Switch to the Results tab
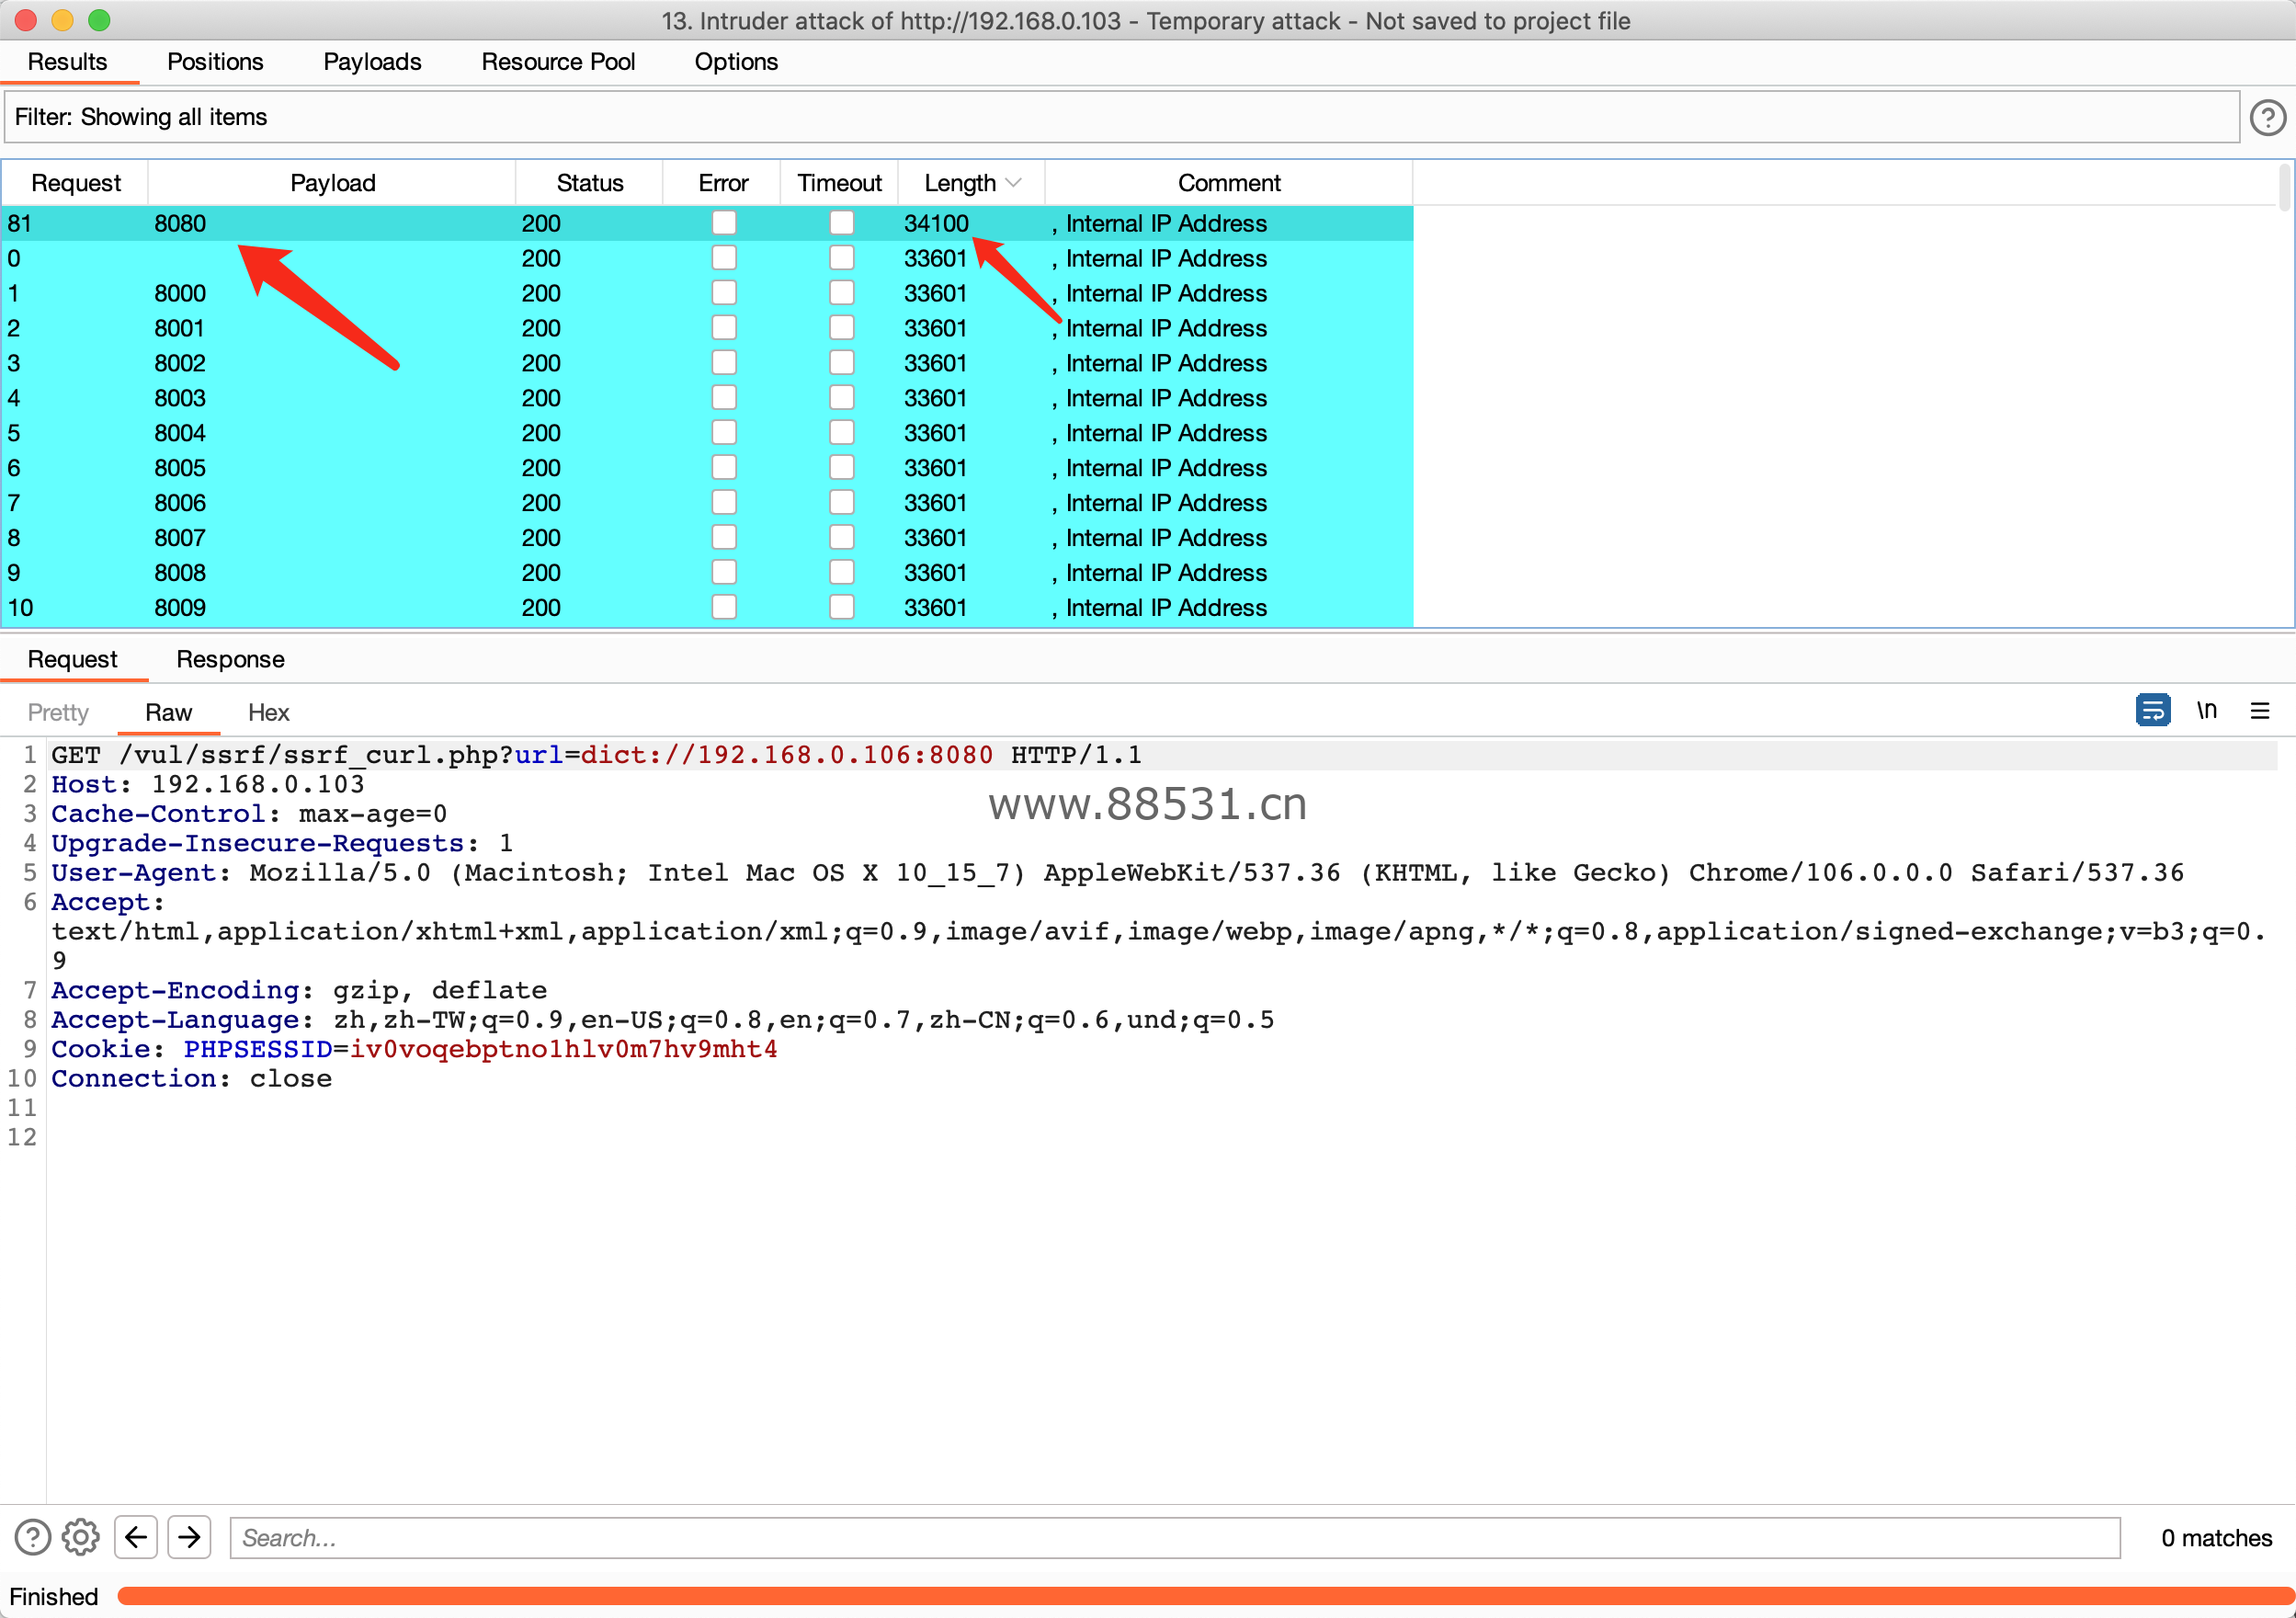2296x1618 pixels. 67,62
